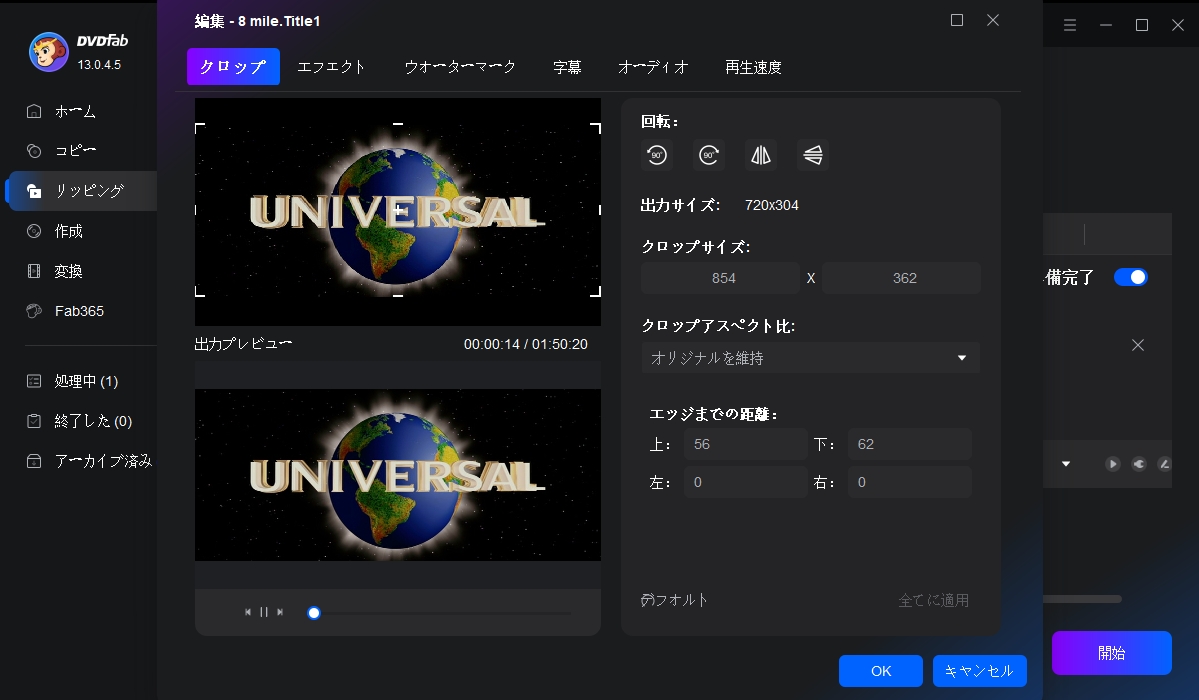Toggle the 準備完了 switch in main window
The image size is (1199, 700).
[1130, 277]
